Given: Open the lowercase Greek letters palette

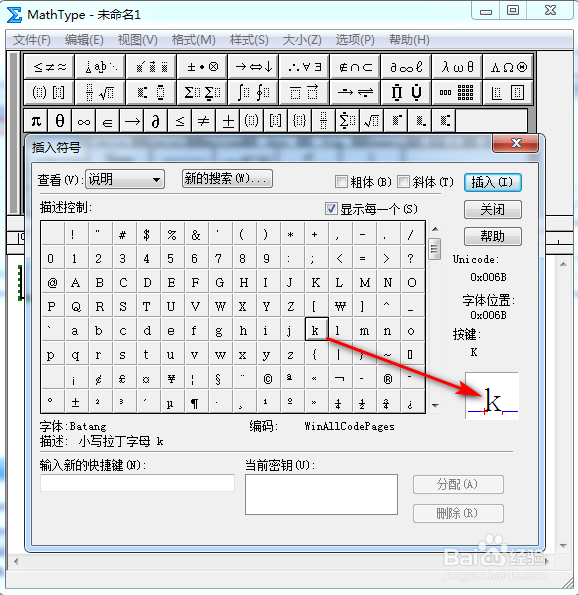Looking at the screenshot, I should 457,67.
